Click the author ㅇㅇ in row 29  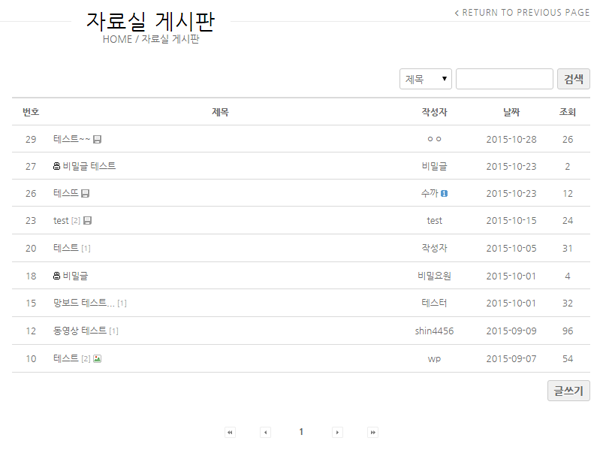(x=434, y=139)
